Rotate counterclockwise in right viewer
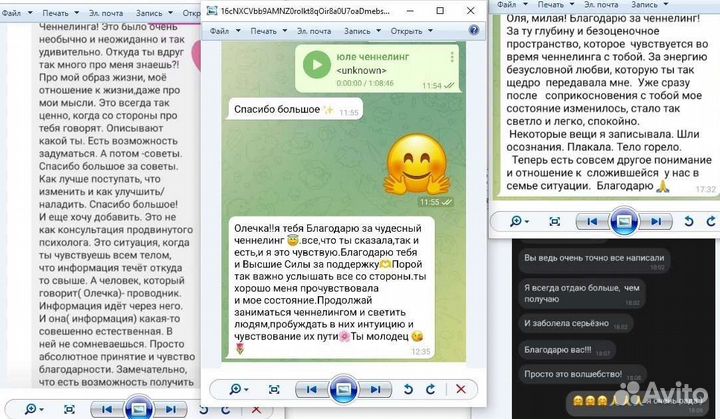Viewport: 720px width, 419px height. coord(688,221)
